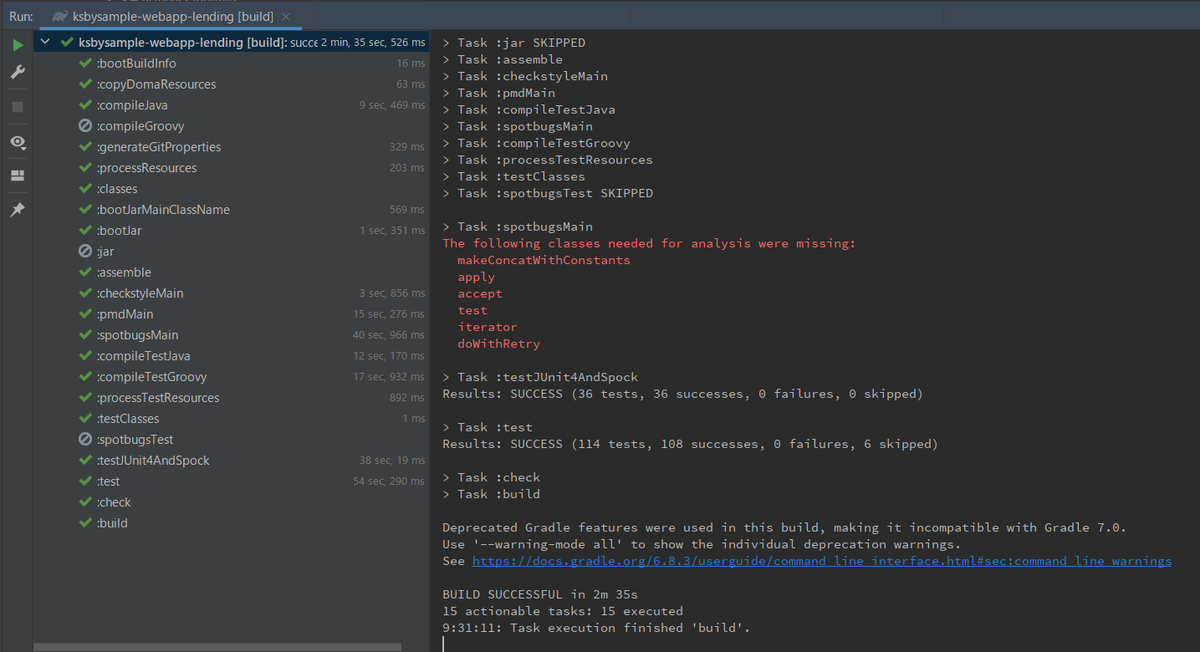Click green checkmark icon beside :build

click(x=86, y=524)
